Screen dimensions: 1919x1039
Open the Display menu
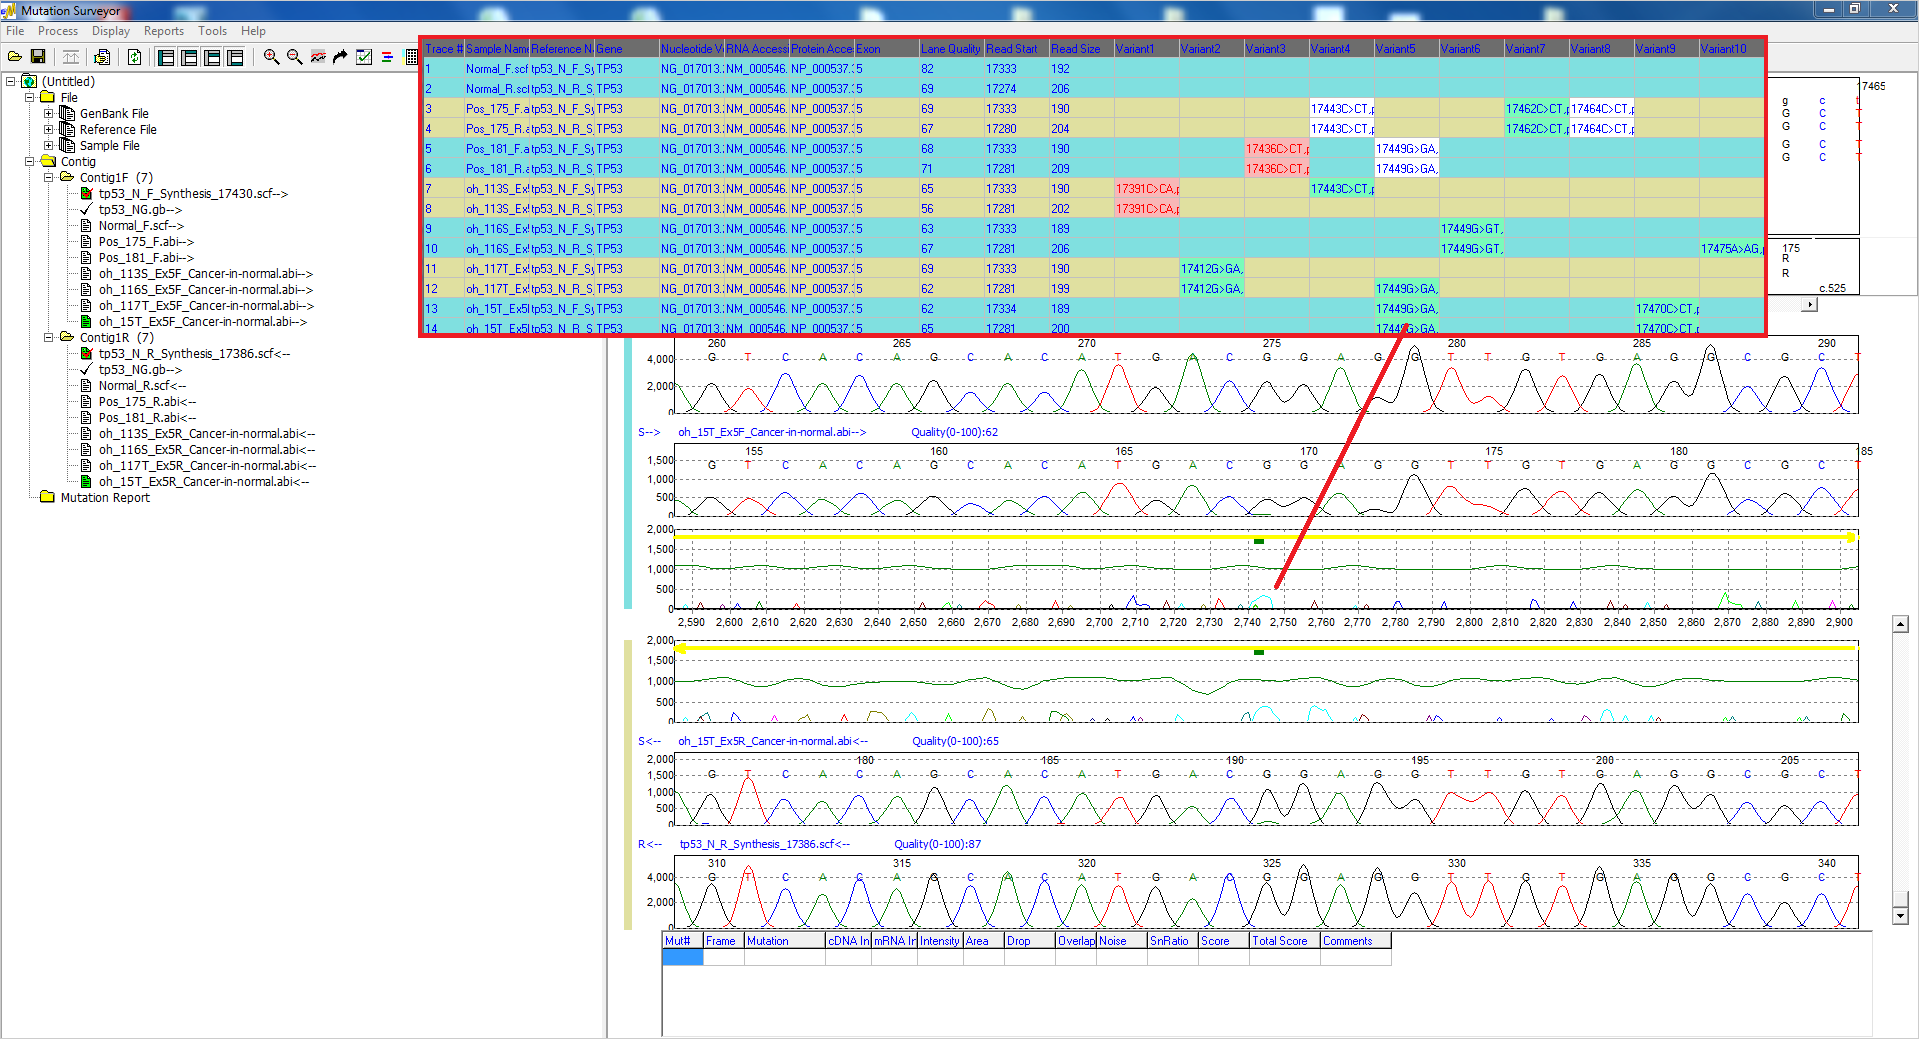coord(111,31)
